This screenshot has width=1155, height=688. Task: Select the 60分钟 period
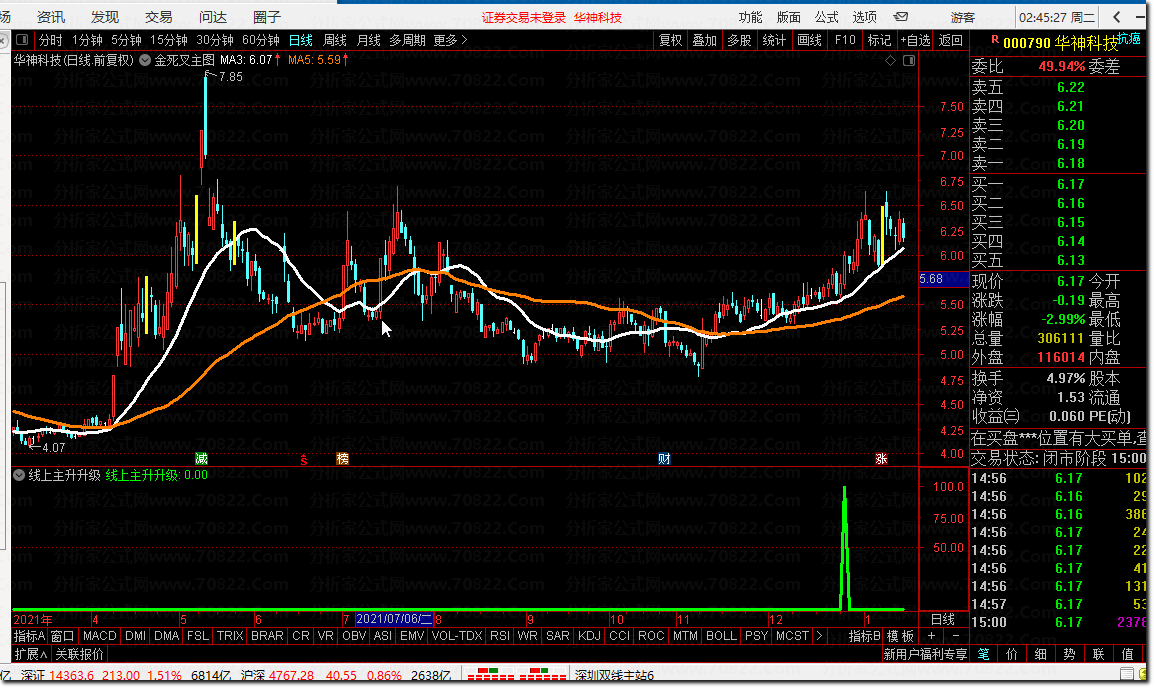coord(261,40)
